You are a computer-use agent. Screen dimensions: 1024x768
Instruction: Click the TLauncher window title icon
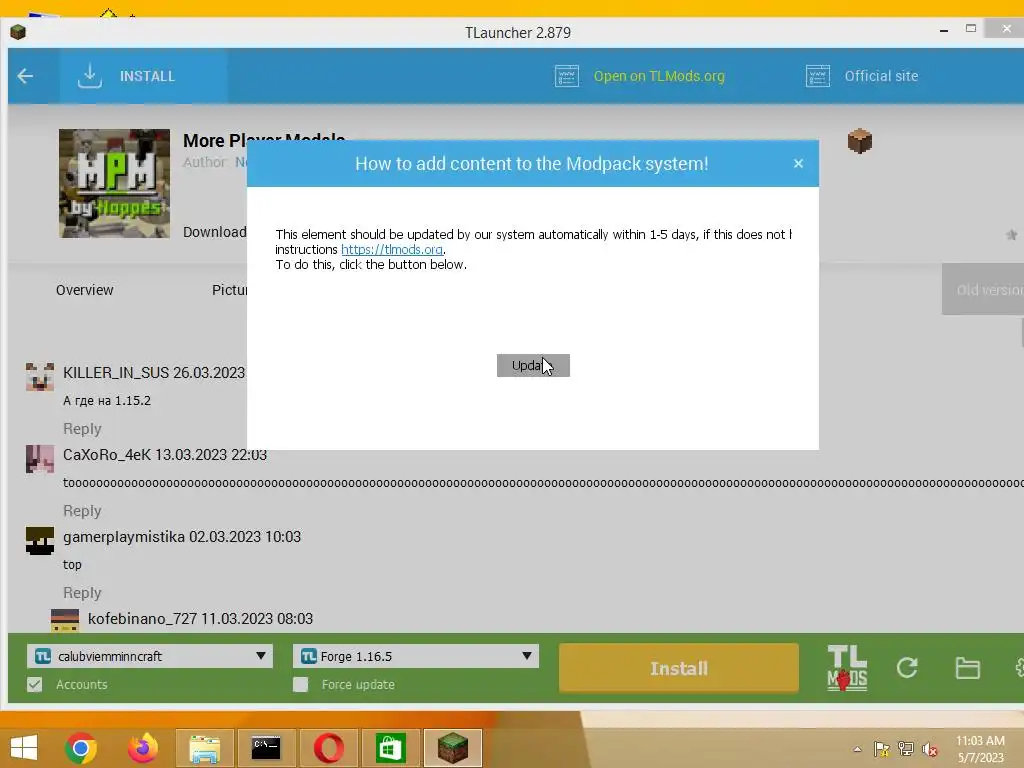pyautogui.click(x=18, y=32)
